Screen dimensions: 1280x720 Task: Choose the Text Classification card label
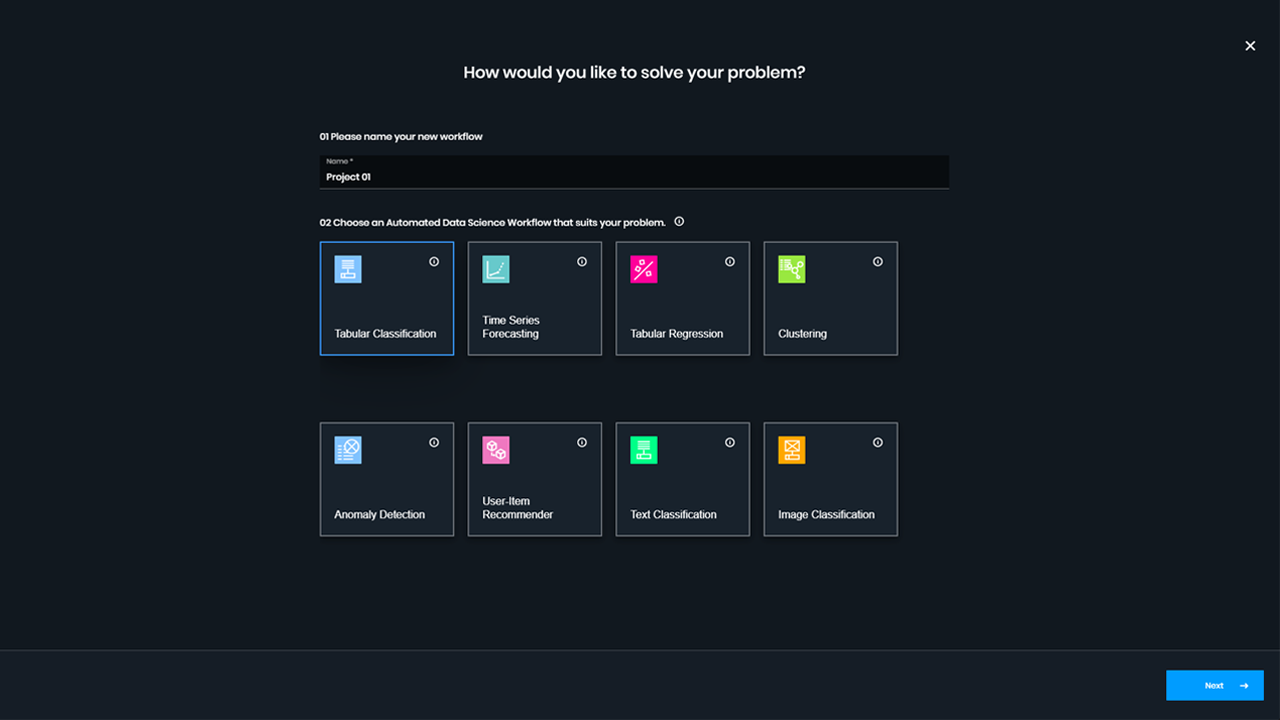(x=673, y=515)
